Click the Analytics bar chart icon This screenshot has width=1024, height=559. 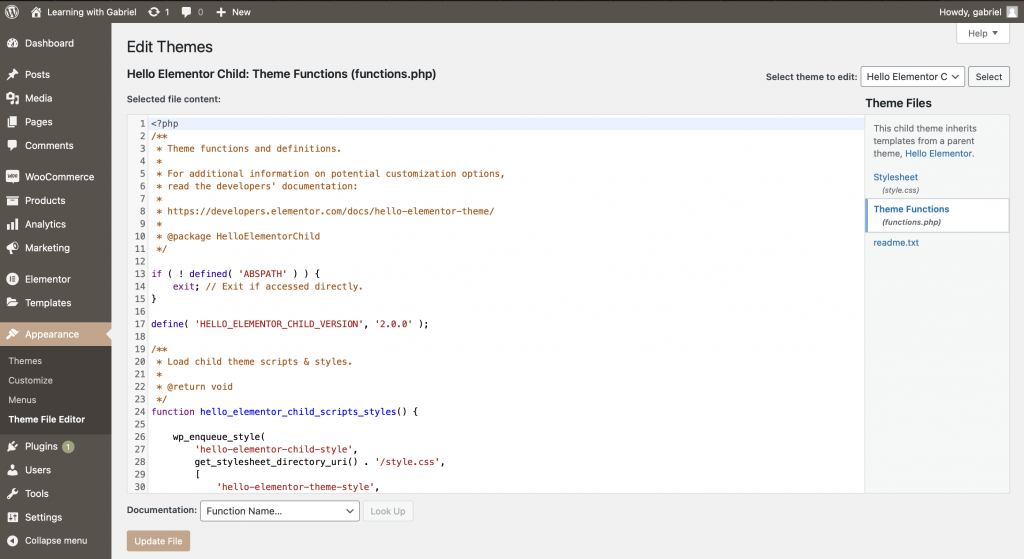coord(12,224)
